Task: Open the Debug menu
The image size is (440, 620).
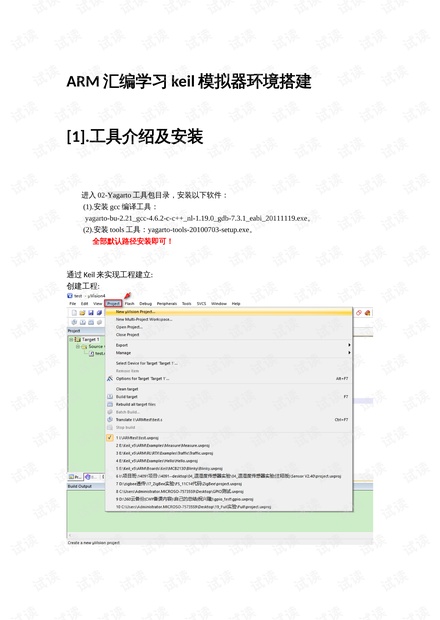Action: pos(145,304)
